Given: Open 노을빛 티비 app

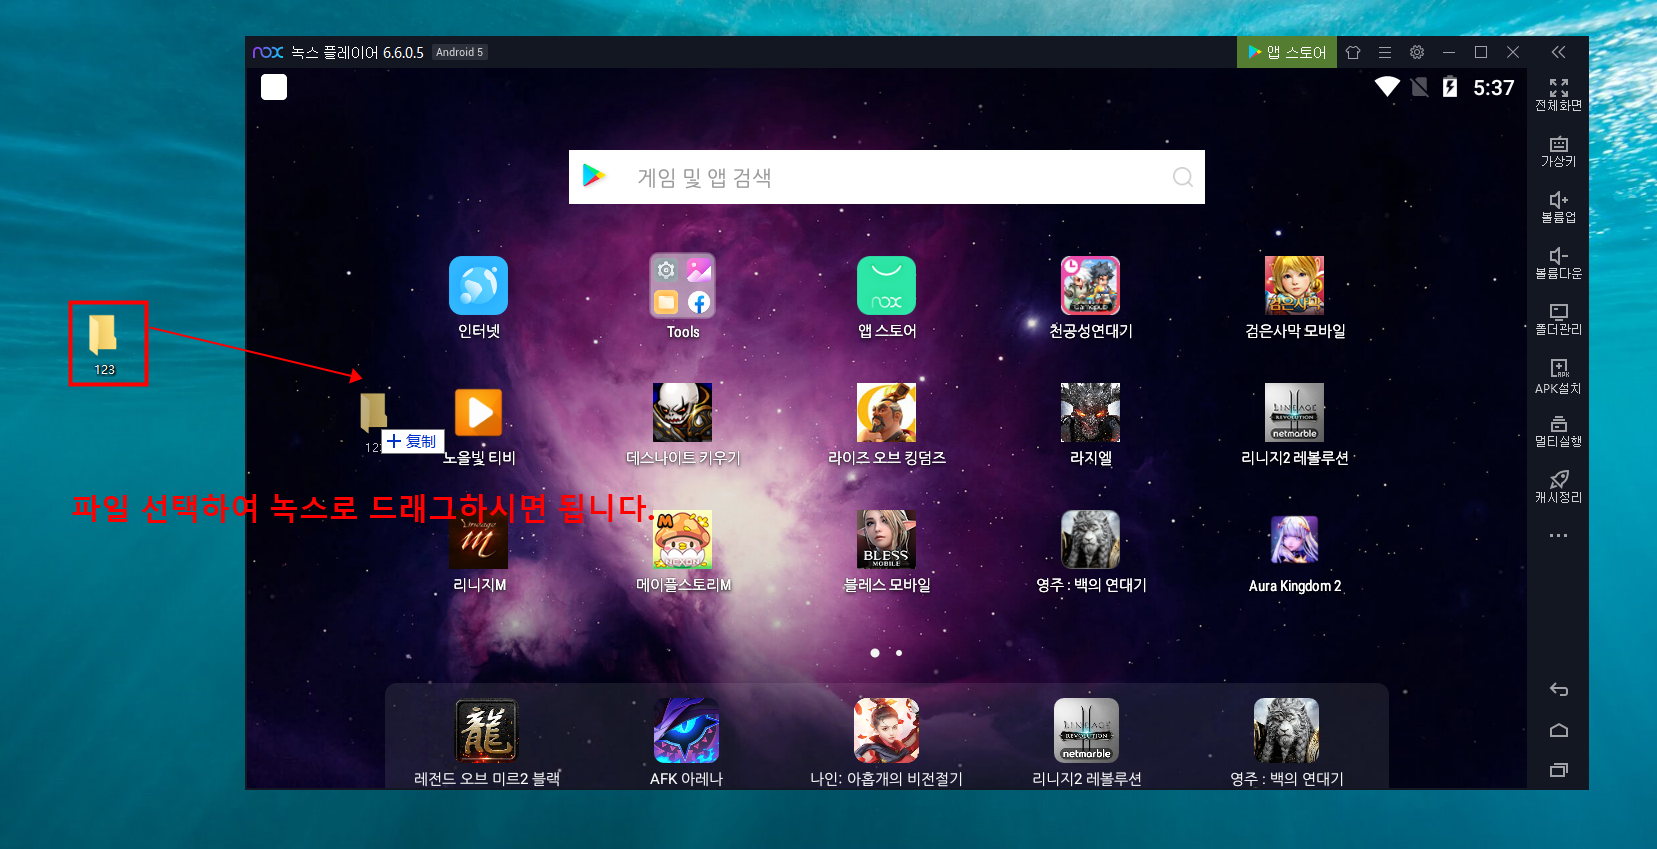Looking at the screenshot, I should click(x=478, y=413).
